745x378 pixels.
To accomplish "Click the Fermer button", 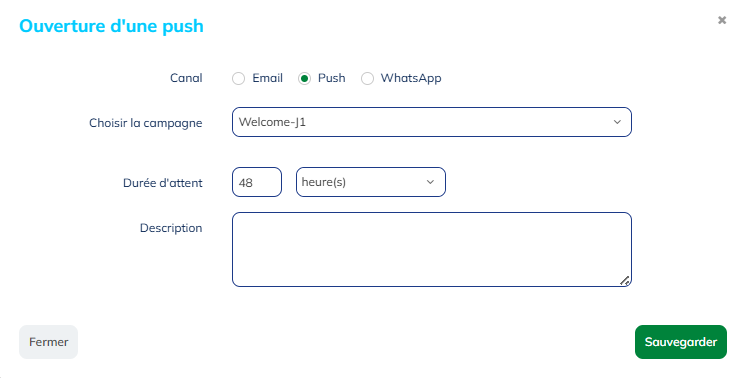I will coord(48,342).
